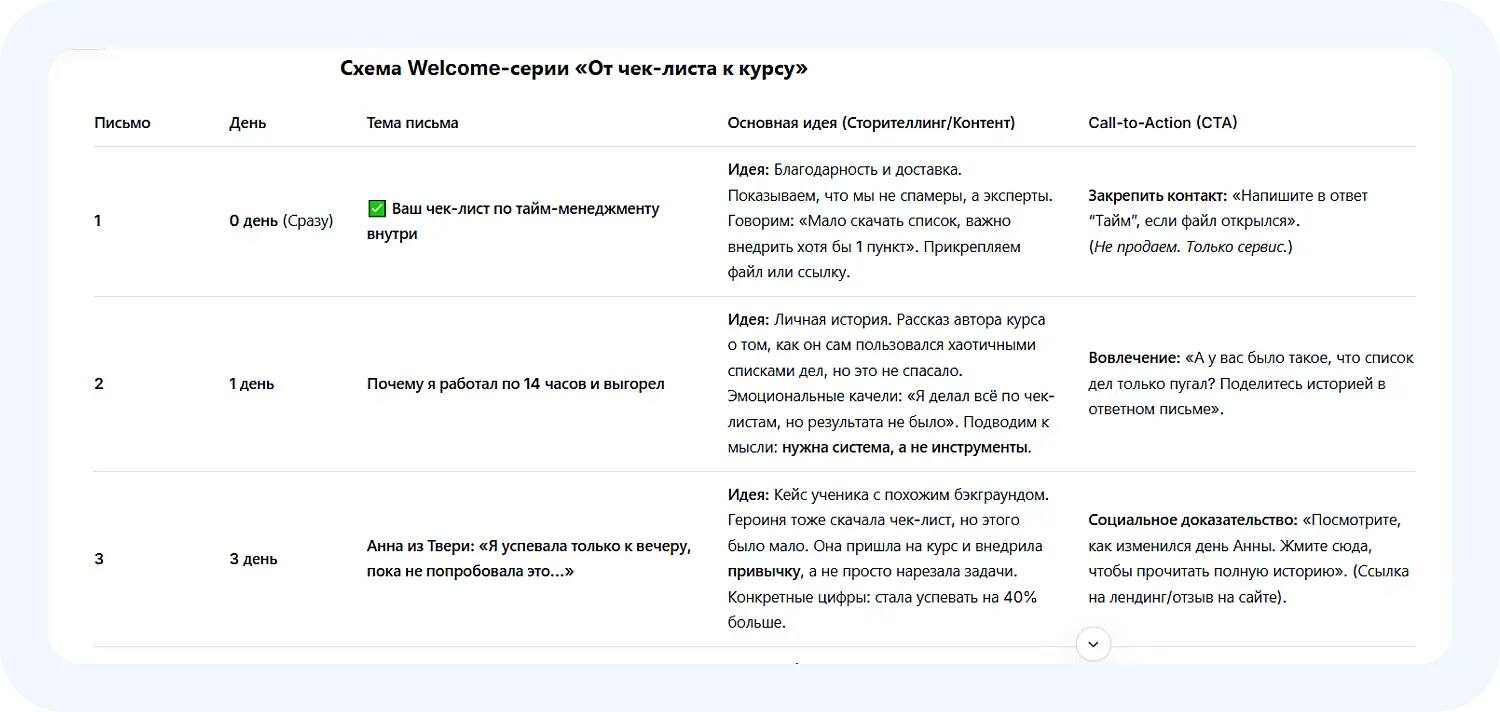Image resolution: width=1500 pixels, height=712 pixels.
Task: Click the «Письмо» column header
Action: pyautogui.click(x=122, y=122)
